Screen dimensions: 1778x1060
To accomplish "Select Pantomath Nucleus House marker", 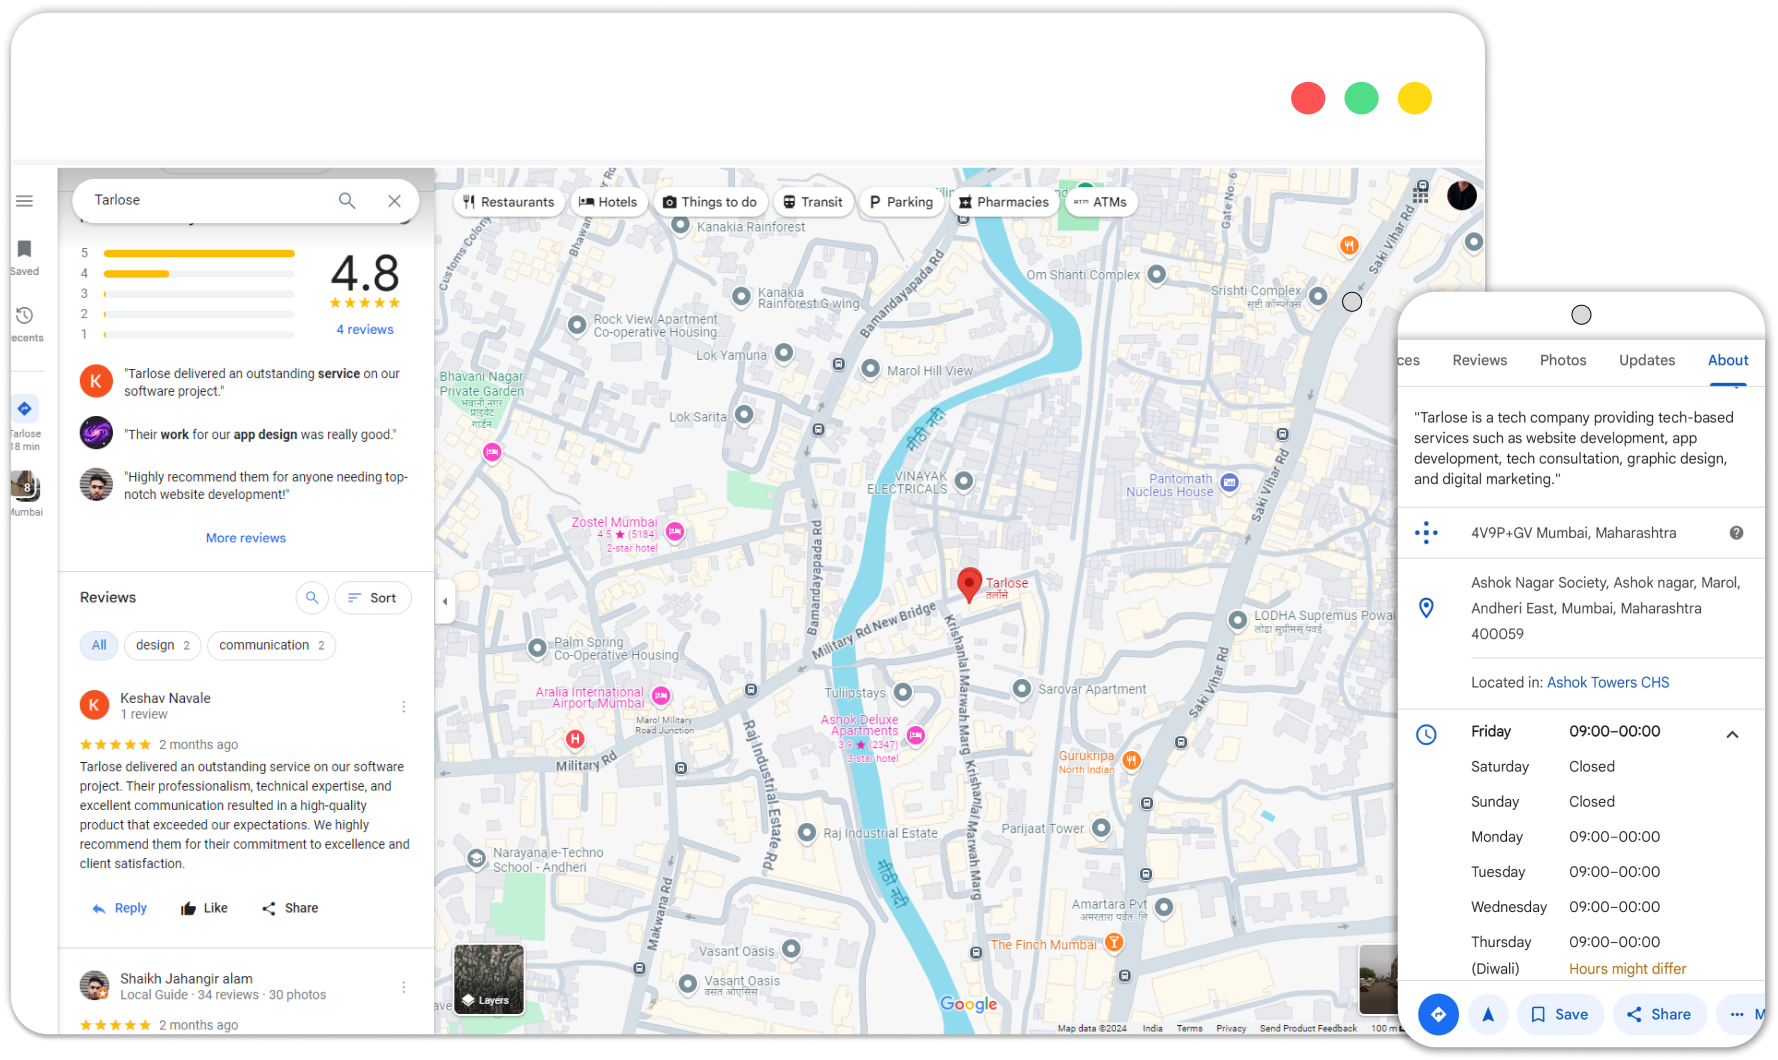I will (1229, 482).
